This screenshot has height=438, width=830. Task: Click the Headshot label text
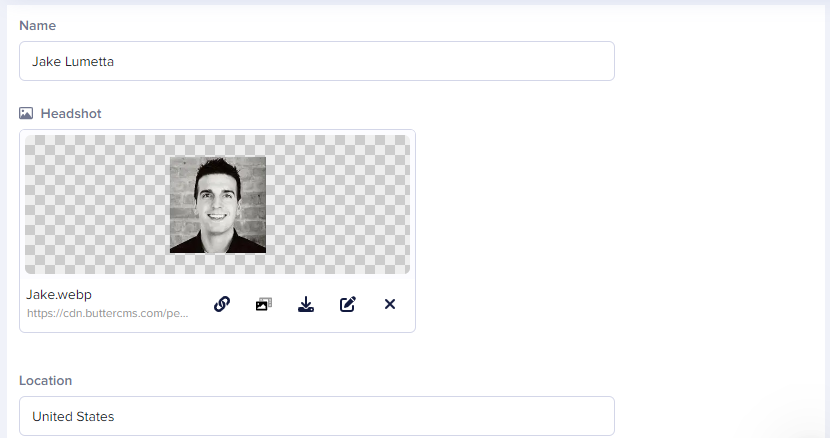(x=71, y=113)
